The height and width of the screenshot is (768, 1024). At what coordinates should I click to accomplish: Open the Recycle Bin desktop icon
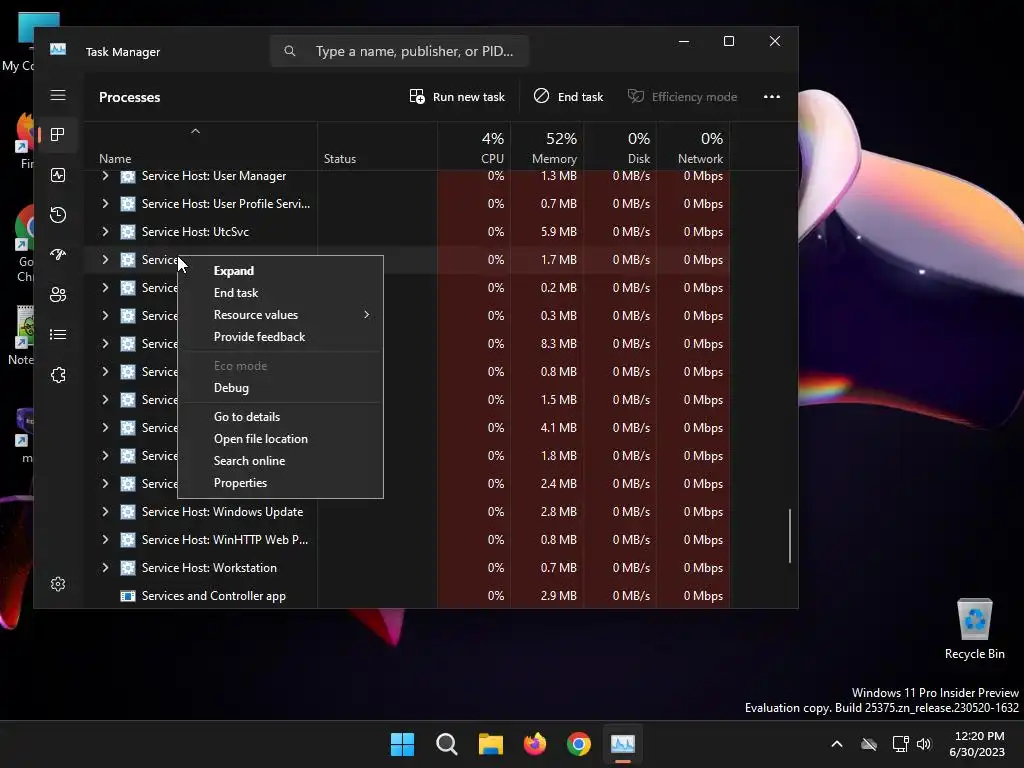tap(974, 628)
